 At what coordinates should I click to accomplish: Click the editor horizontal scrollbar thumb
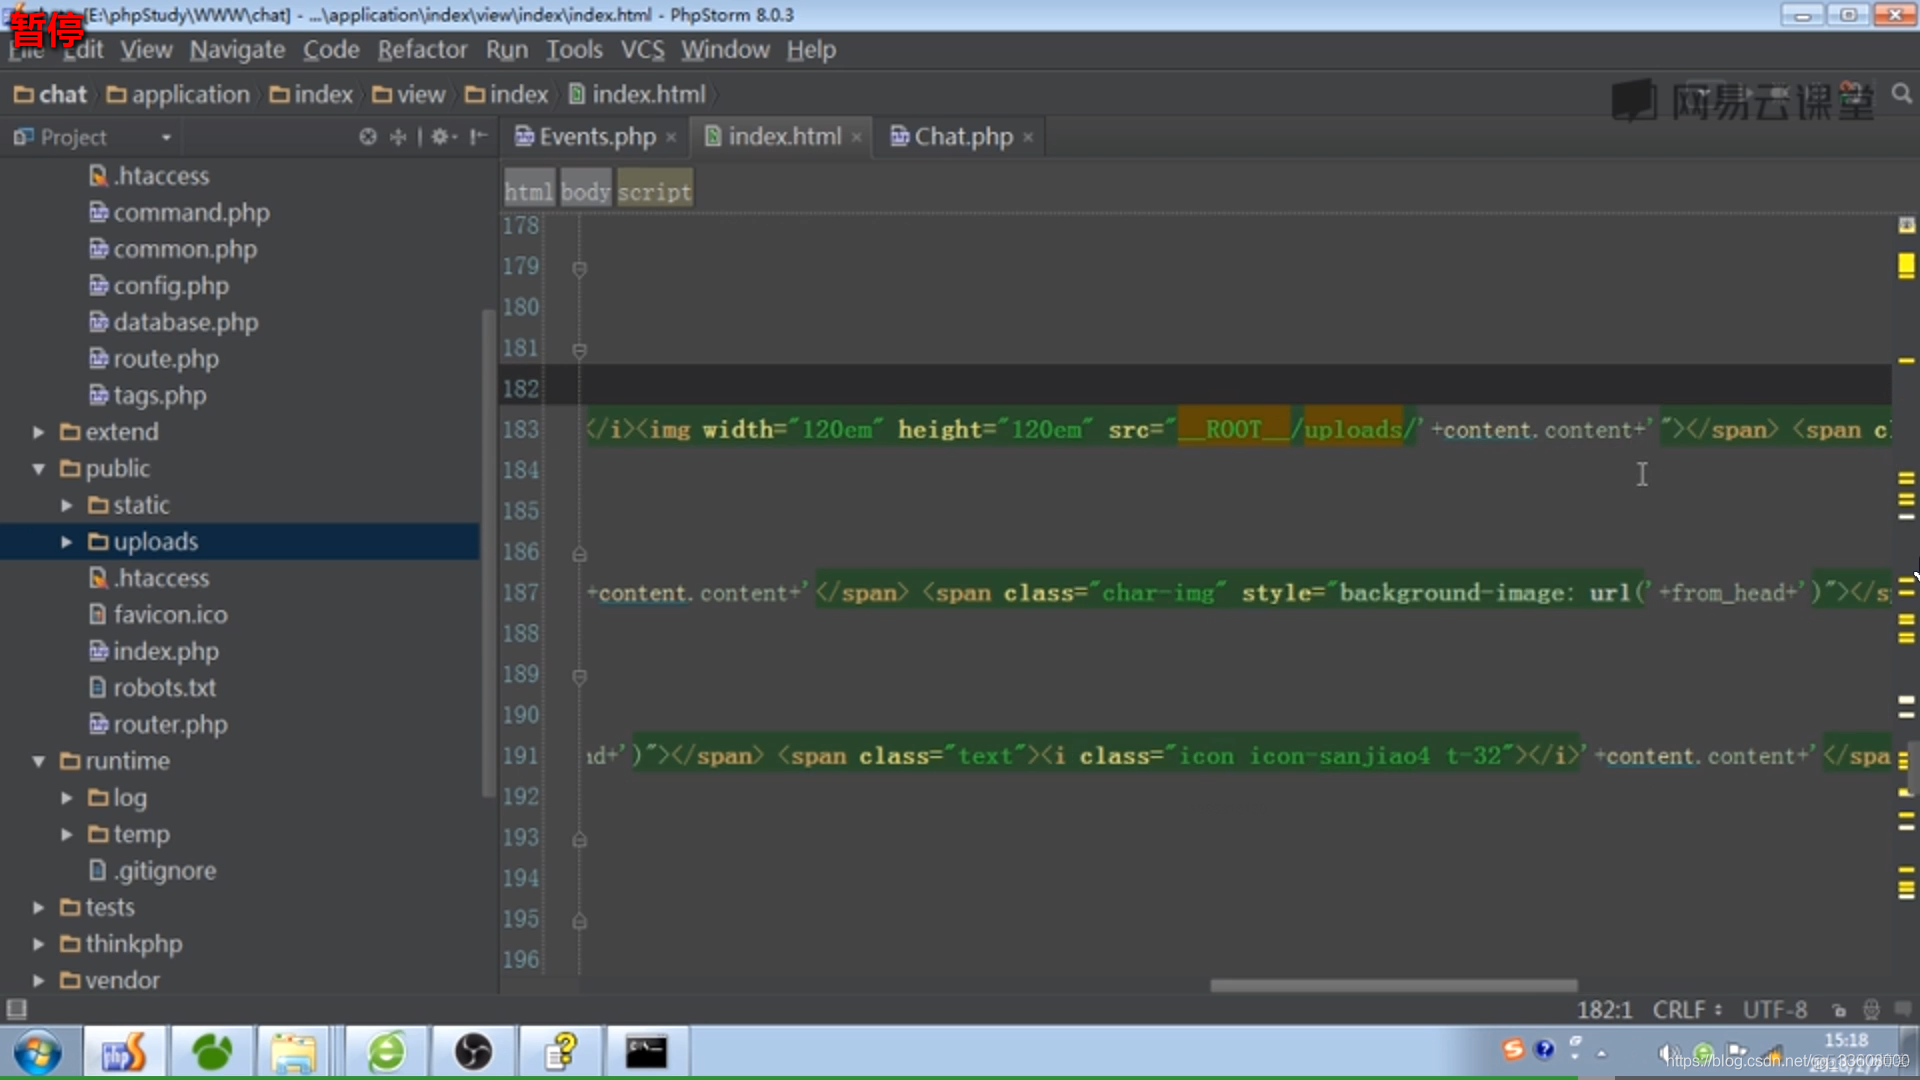click(1393, 985)
